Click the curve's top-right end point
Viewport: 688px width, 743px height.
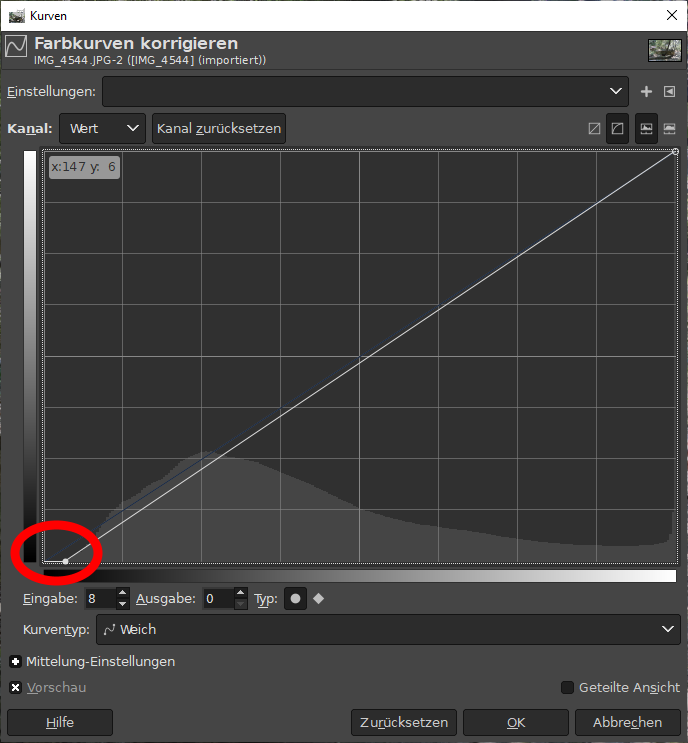(x=676, y=152)
